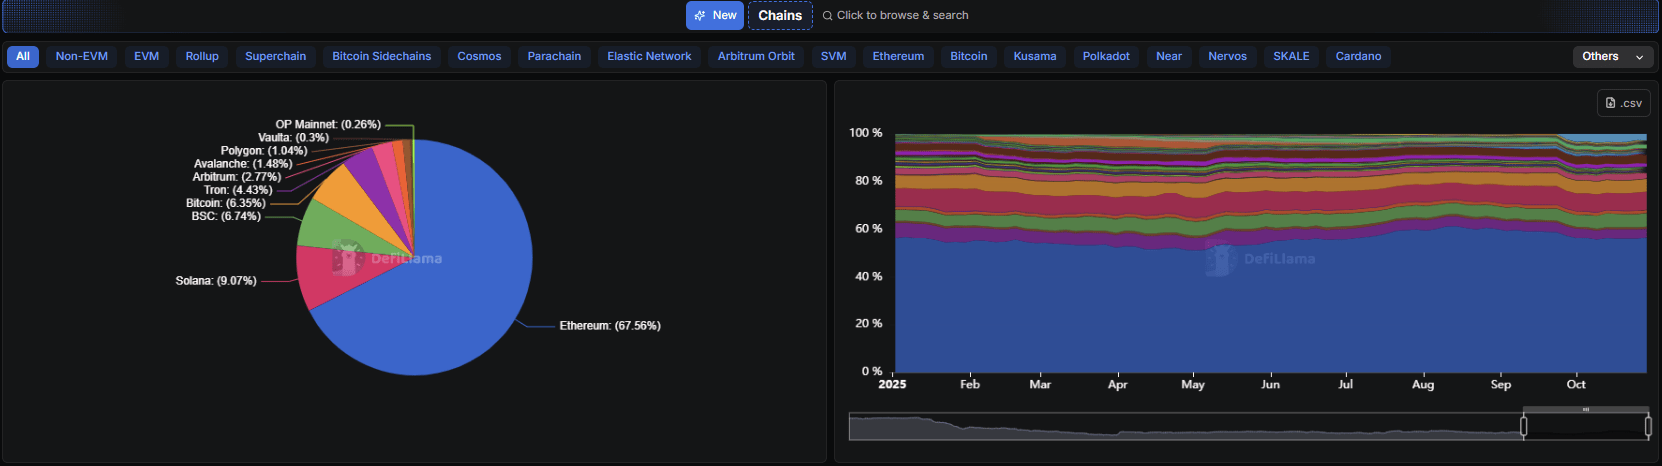Viewport: 1662px width, 466px height.
Task: Select the All chain filter
Action: coord(23,56)
